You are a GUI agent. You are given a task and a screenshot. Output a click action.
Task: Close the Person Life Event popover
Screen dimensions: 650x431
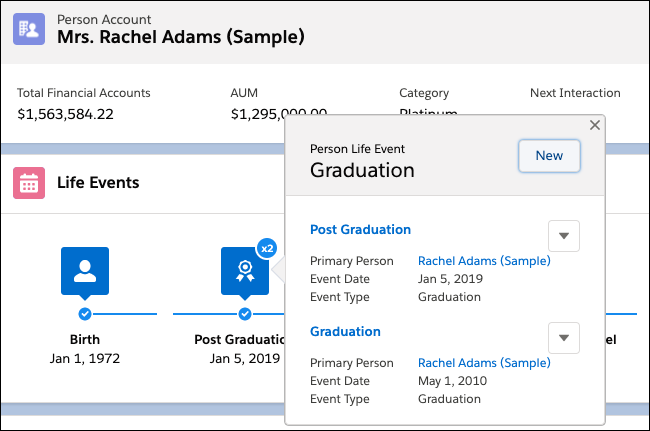595,125
